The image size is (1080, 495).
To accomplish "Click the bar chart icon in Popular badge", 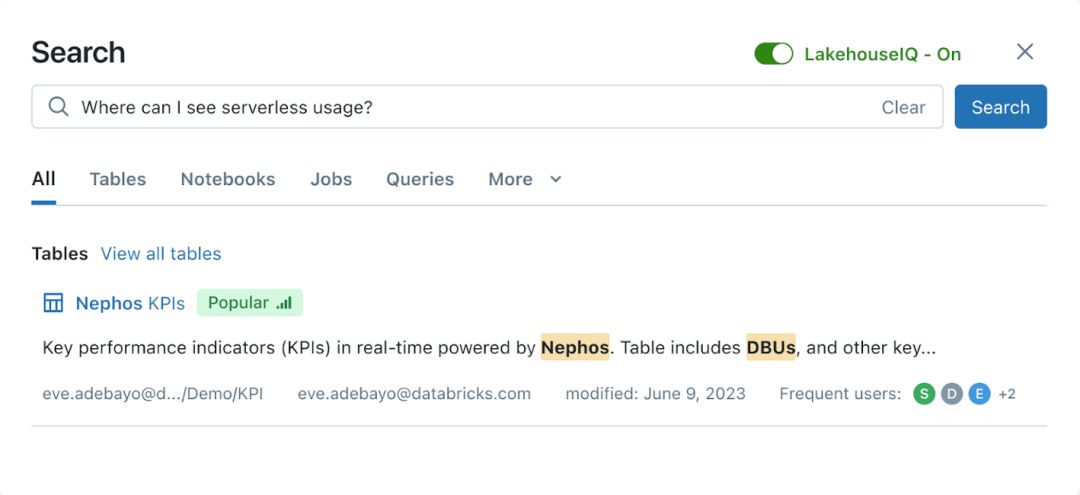I will 284,303.
